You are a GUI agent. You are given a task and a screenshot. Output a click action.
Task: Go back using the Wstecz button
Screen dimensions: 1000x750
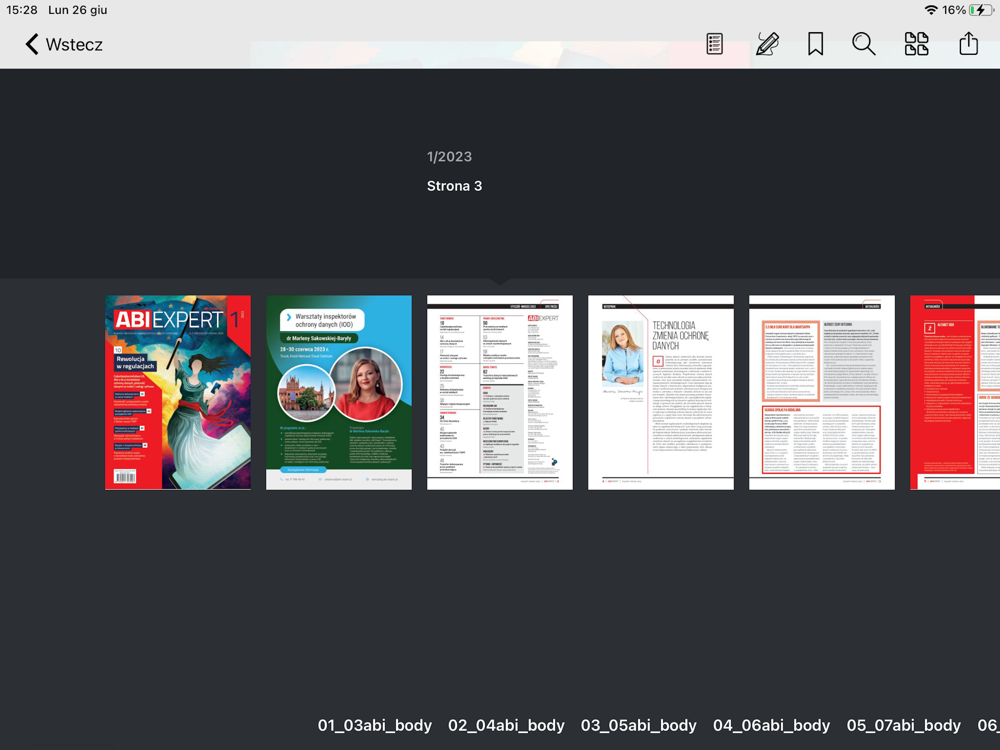click(x=64, y=45)
